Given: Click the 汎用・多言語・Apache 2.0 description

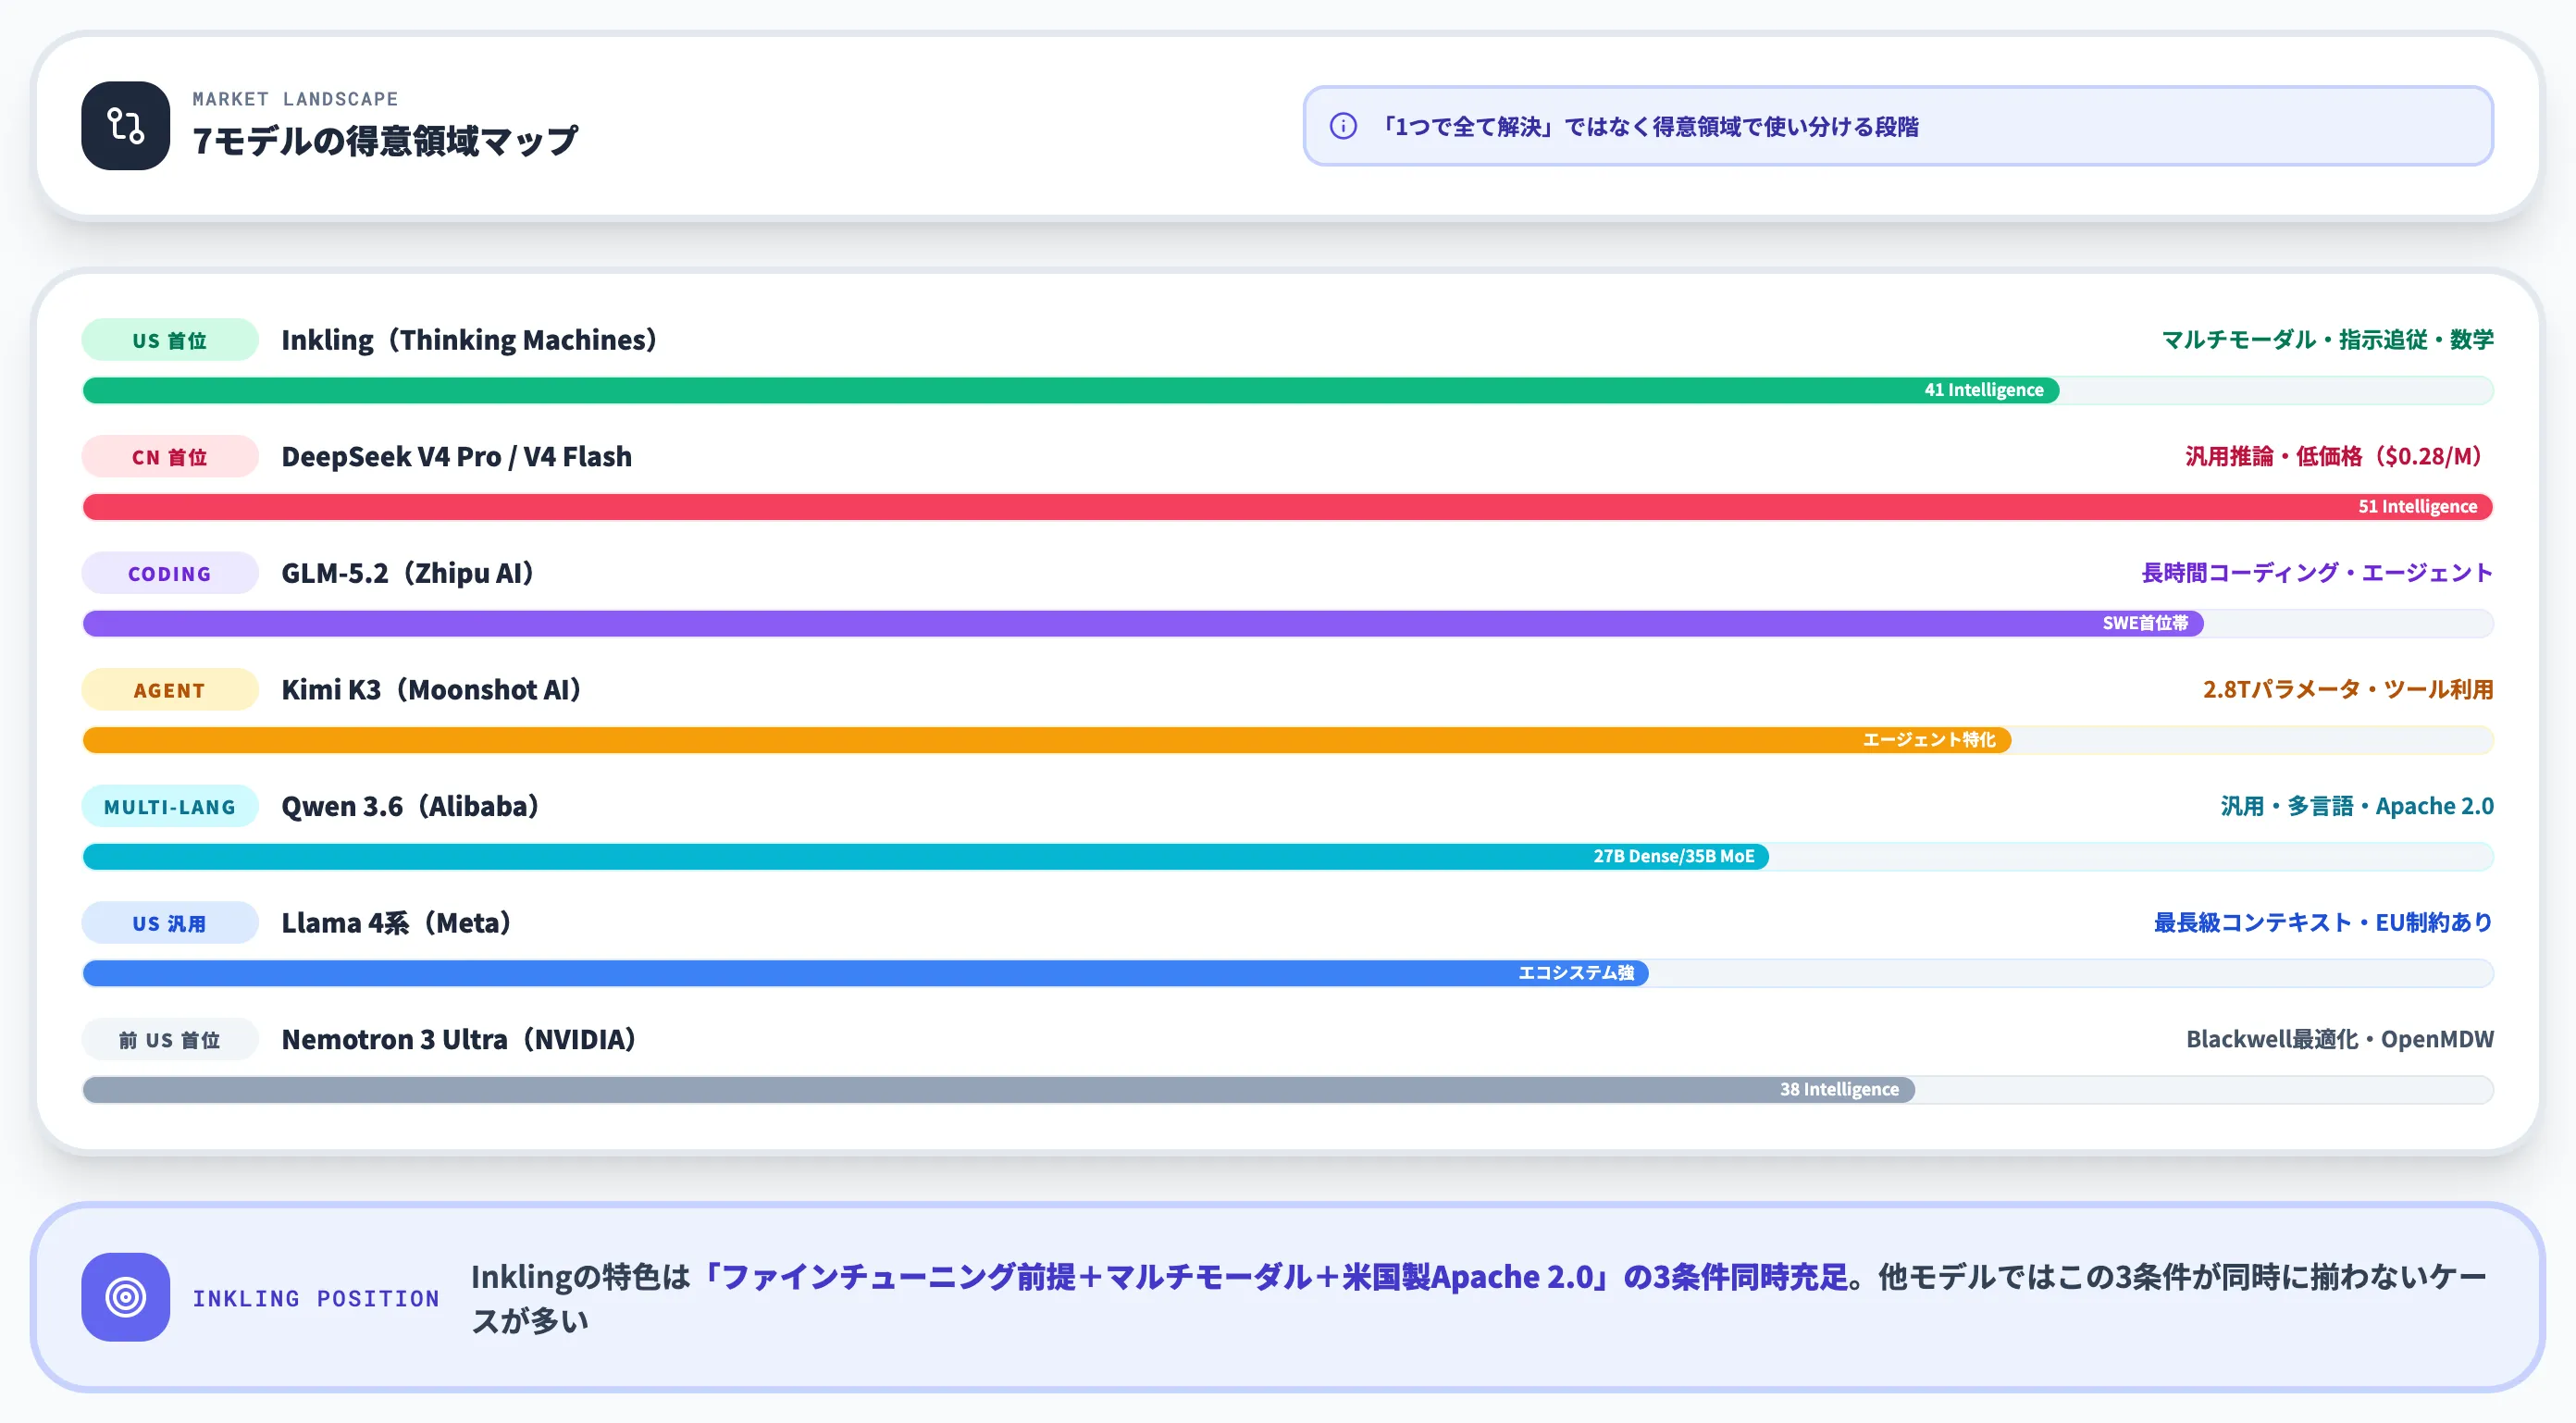Looking at the screenshot, I should point(2357,807).
